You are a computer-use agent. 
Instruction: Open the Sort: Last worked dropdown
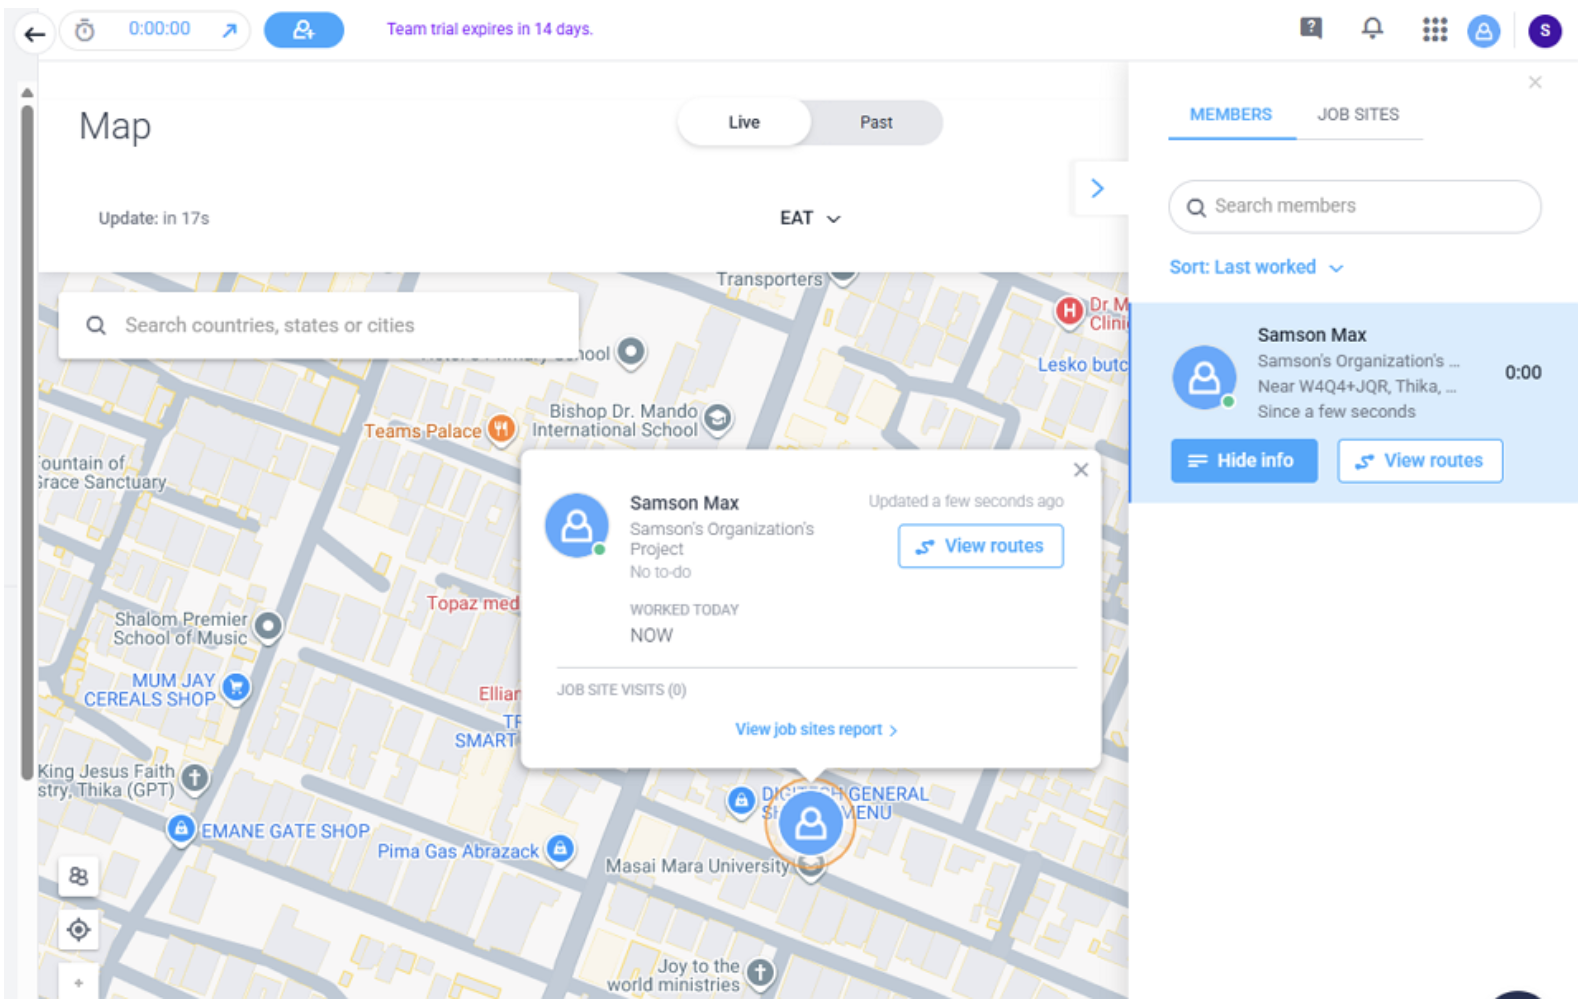(x=1256, y=267)
